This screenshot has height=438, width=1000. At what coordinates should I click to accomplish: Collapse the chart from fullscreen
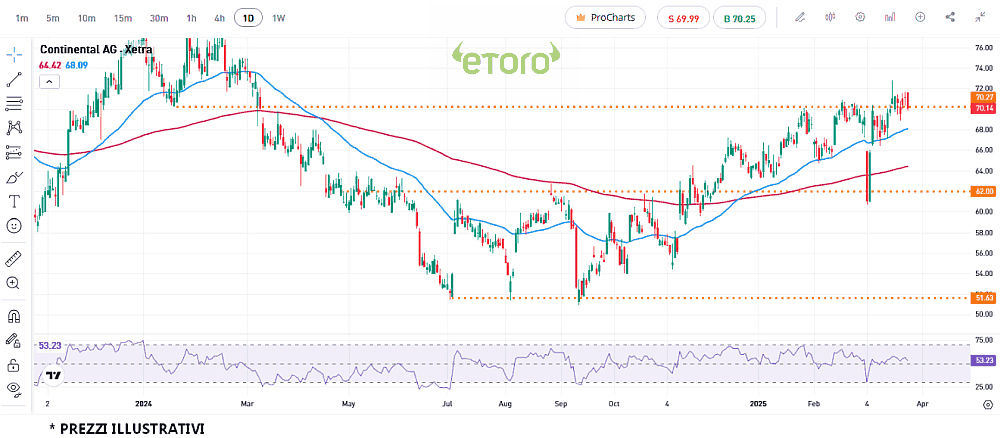(980, 17)
